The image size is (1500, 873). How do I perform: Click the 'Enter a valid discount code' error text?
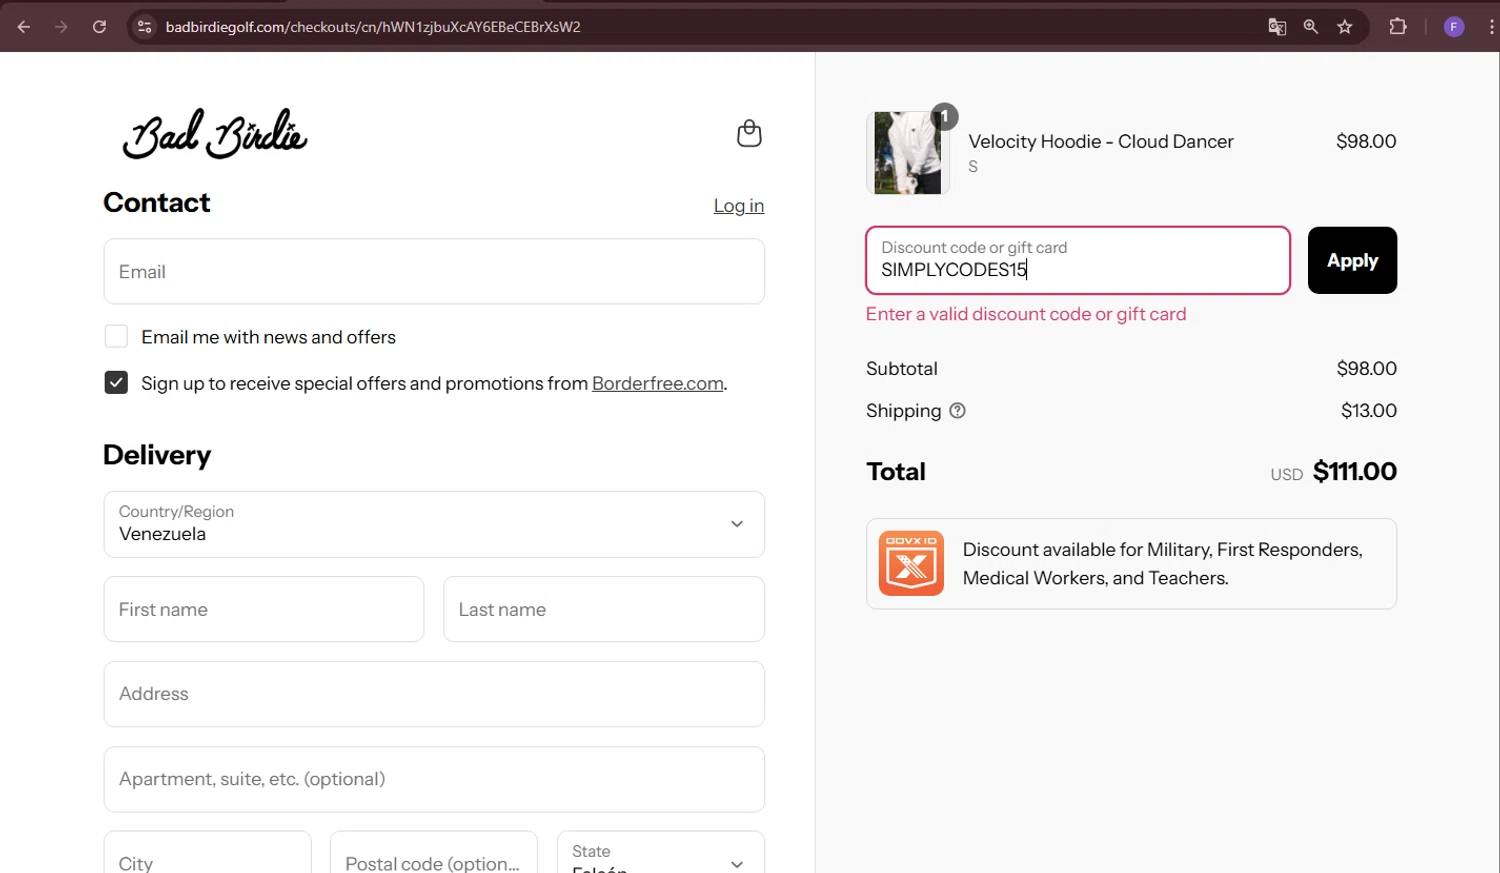coord(1026,314)
